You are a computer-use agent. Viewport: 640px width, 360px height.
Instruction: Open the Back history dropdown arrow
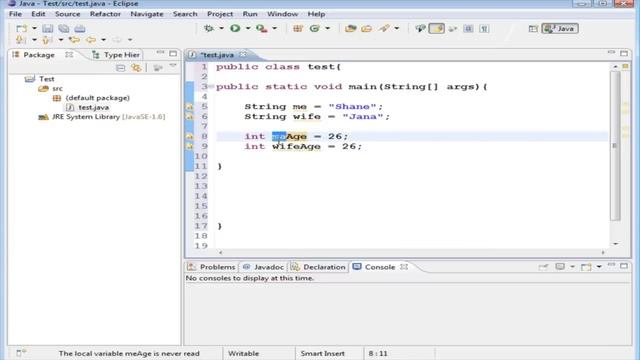103,40
